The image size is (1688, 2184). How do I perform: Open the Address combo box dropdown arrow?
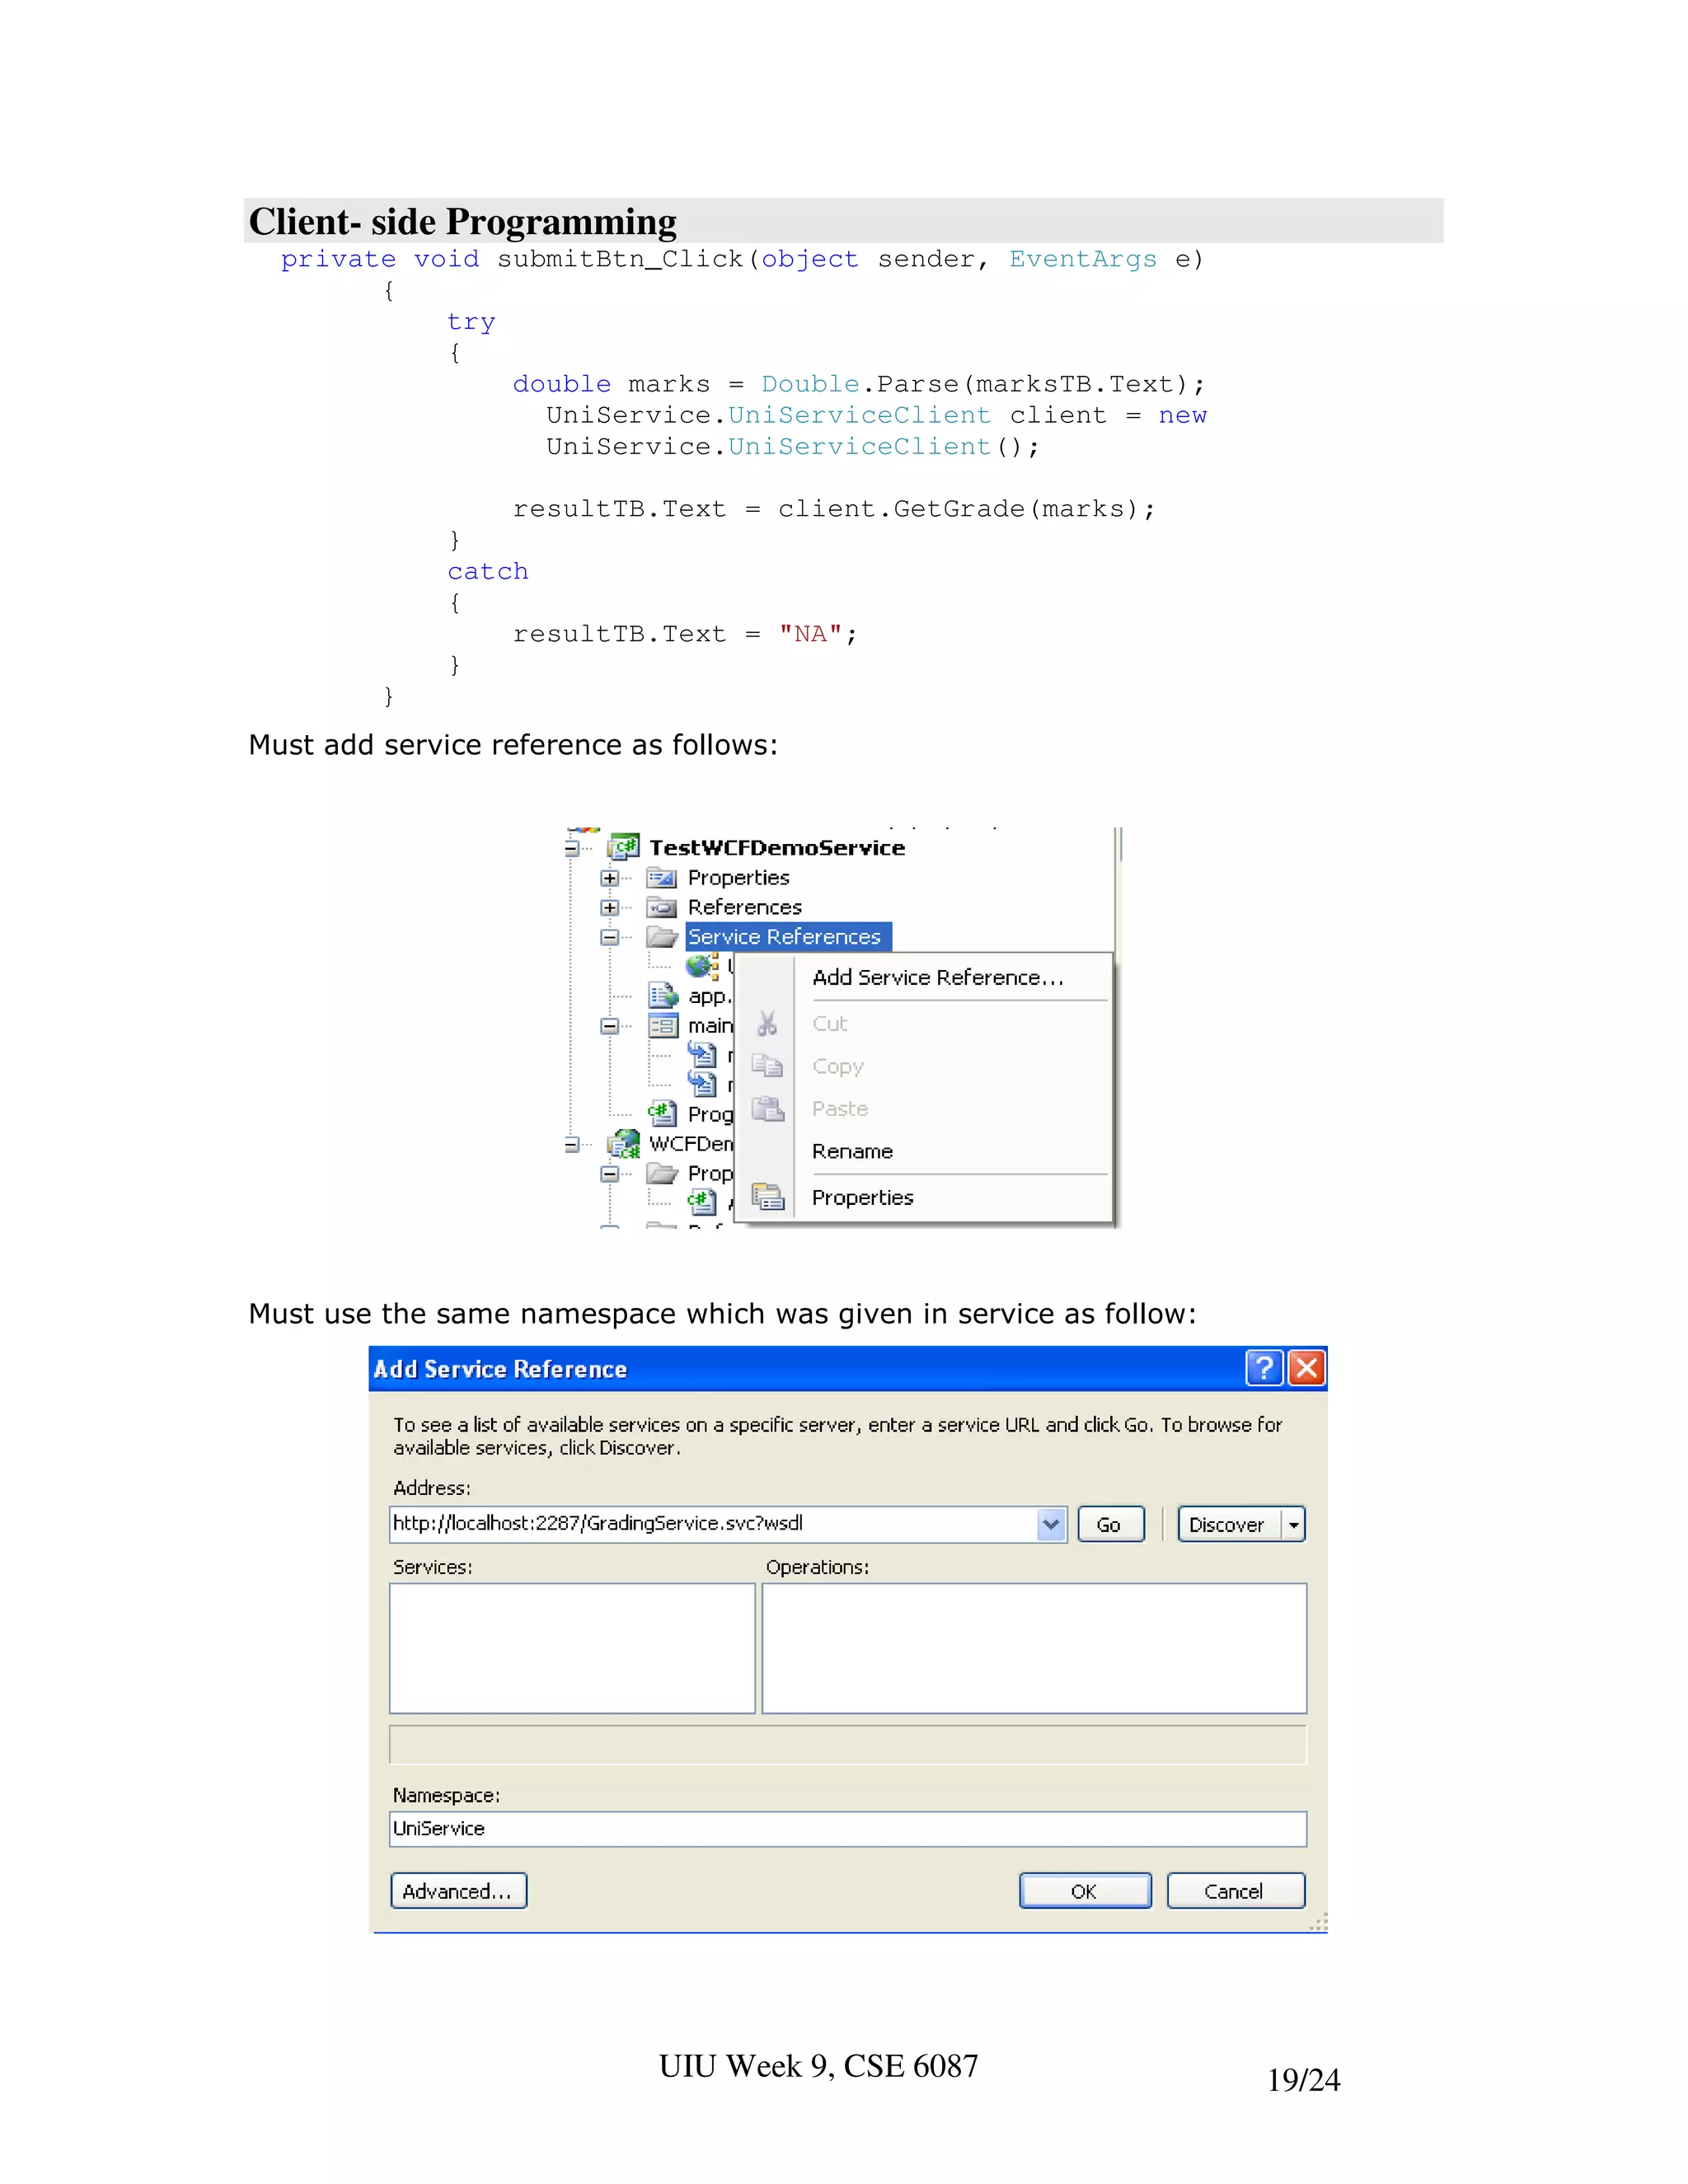coord(1051,1525)
